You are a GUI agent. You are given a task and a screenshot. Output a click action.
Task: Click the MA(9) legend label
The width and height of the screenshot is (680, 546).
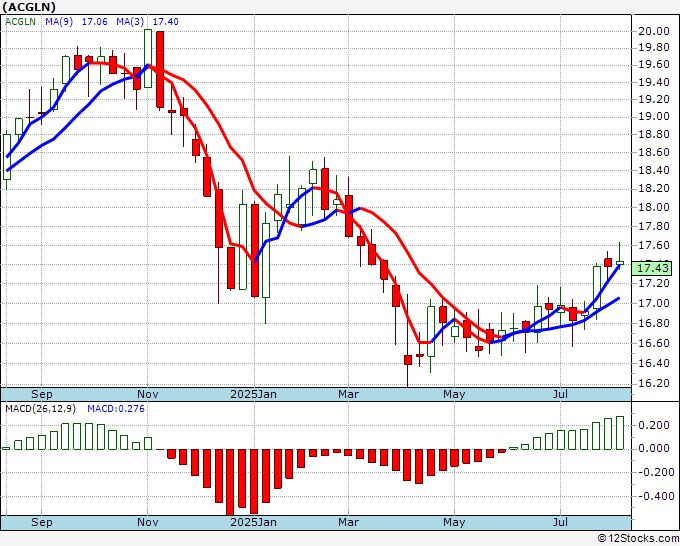tap(59, 22)
